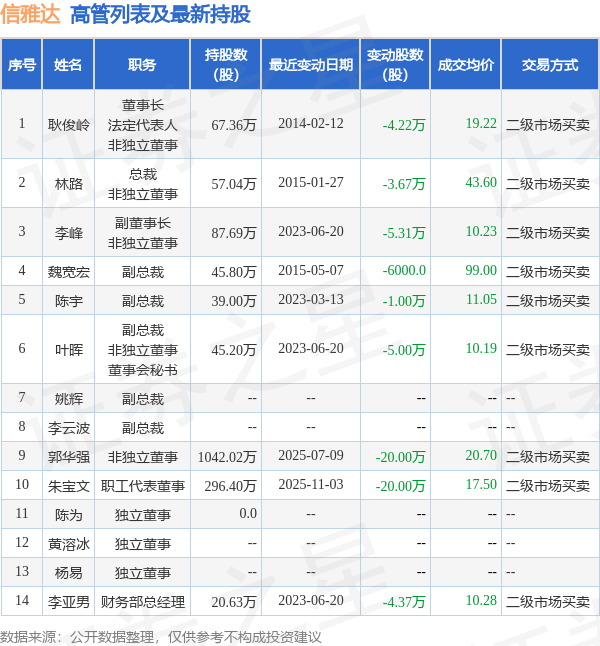Click the date 2025-11-03
This screenshot has width=600, height=646.
coord(311,484)
